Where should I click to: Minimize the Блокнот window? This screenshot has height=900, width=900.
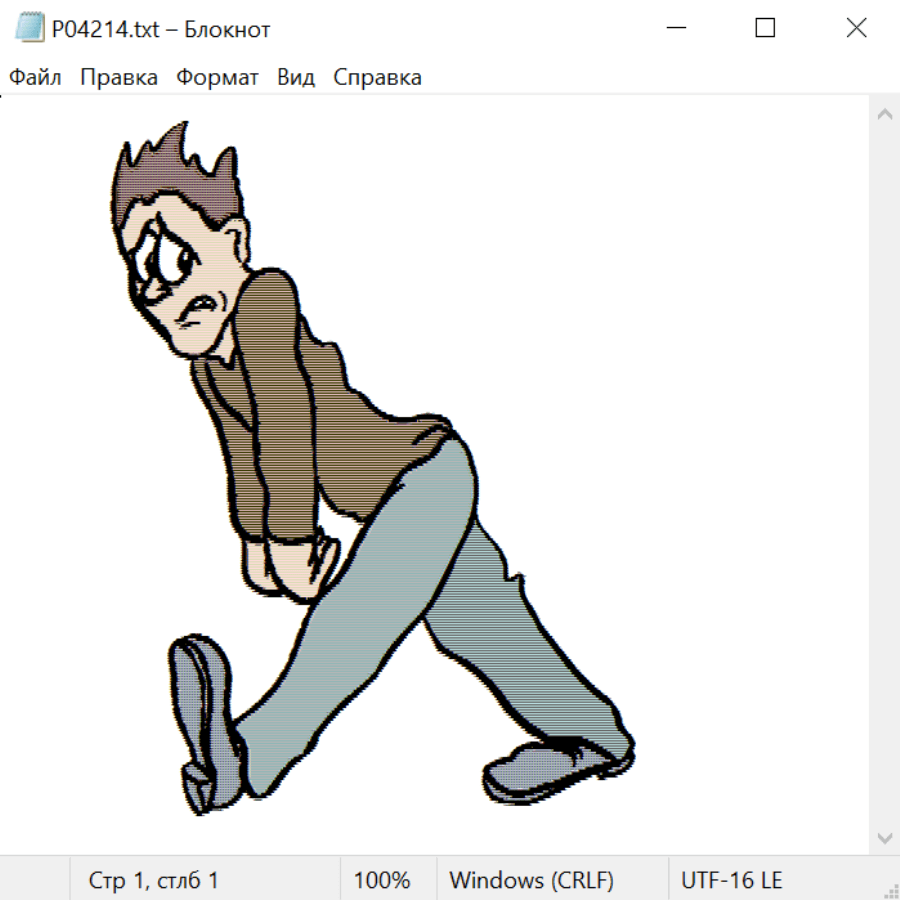pyautogui.click(x=674, y=29)
